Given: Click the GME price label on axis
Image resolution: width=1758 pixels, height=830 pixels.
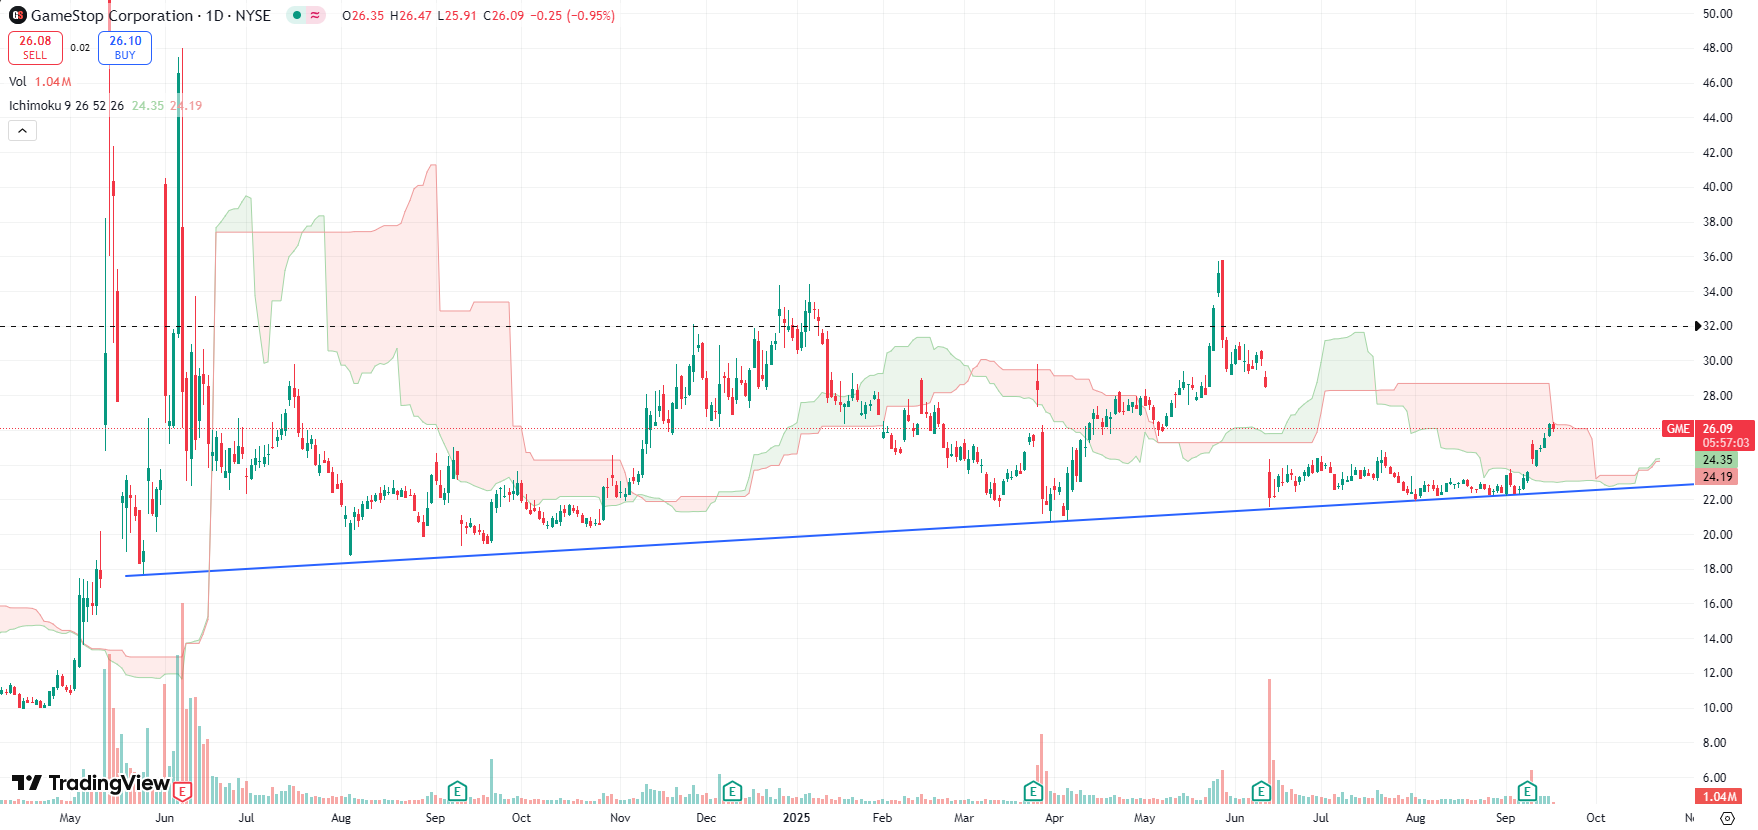Looking at the screenshot, I should 1678,428.
